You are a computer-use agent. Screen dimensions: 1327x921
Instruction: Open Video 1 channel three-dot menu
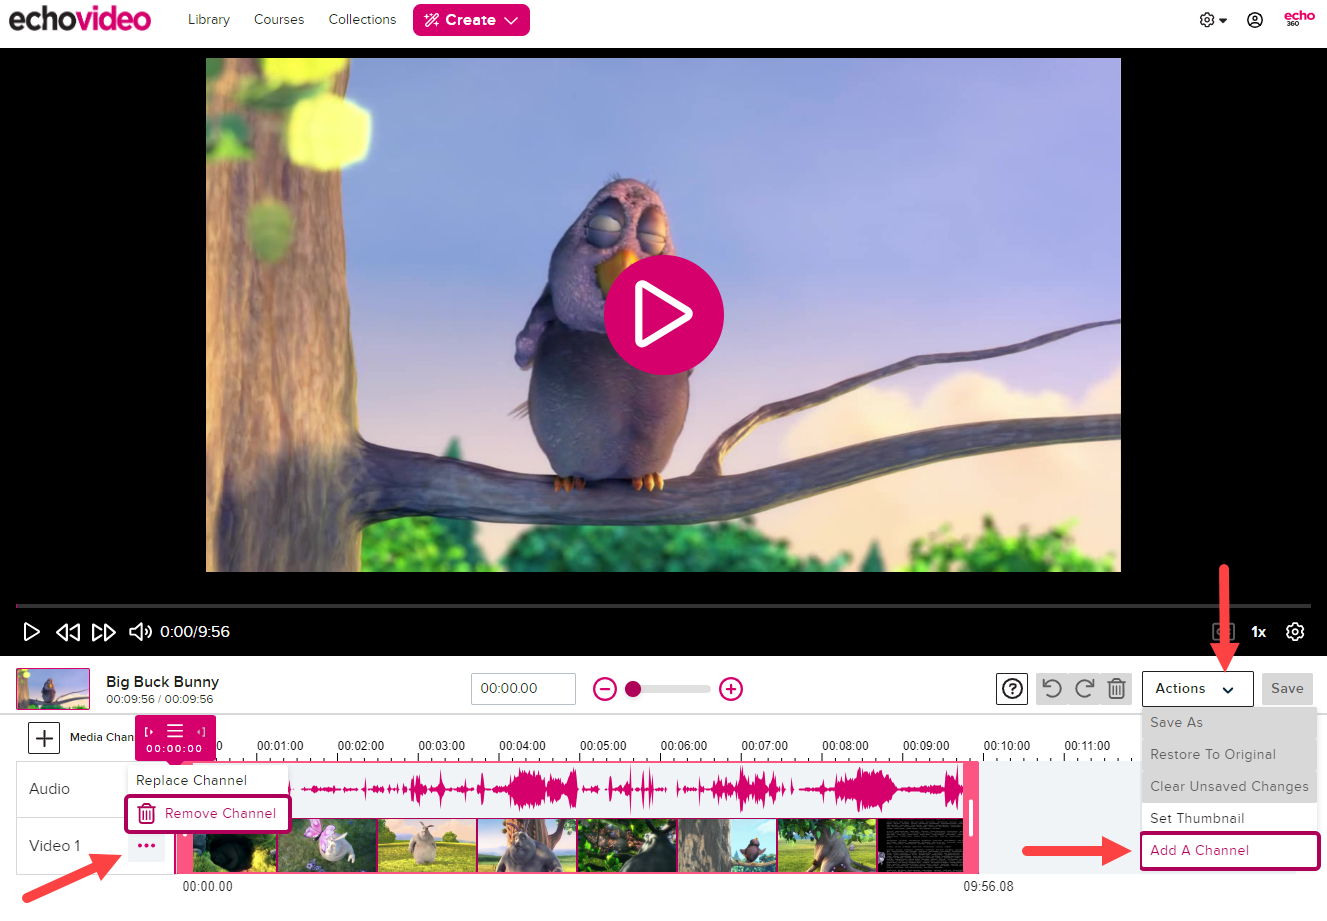tap(146, 846)
